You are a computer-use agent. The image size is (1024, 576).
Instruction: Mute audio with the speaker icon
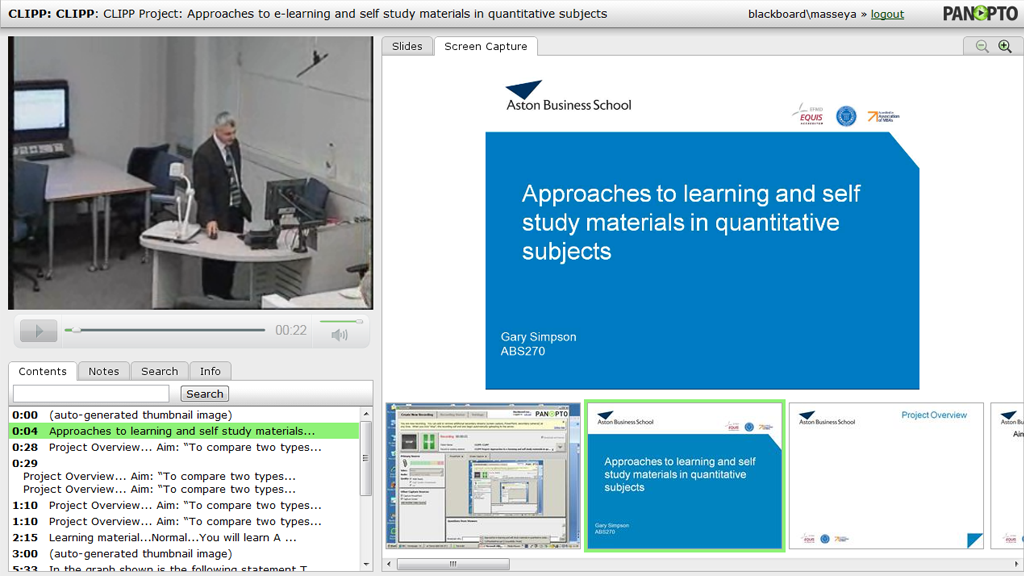(340, 335)
